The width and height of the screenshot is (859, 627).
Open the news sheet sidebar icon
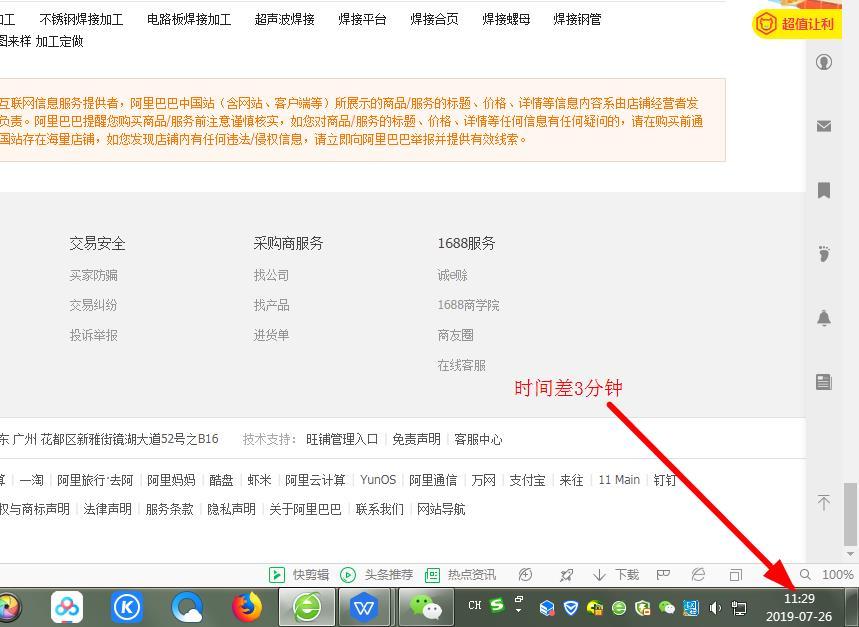point(823,382)
